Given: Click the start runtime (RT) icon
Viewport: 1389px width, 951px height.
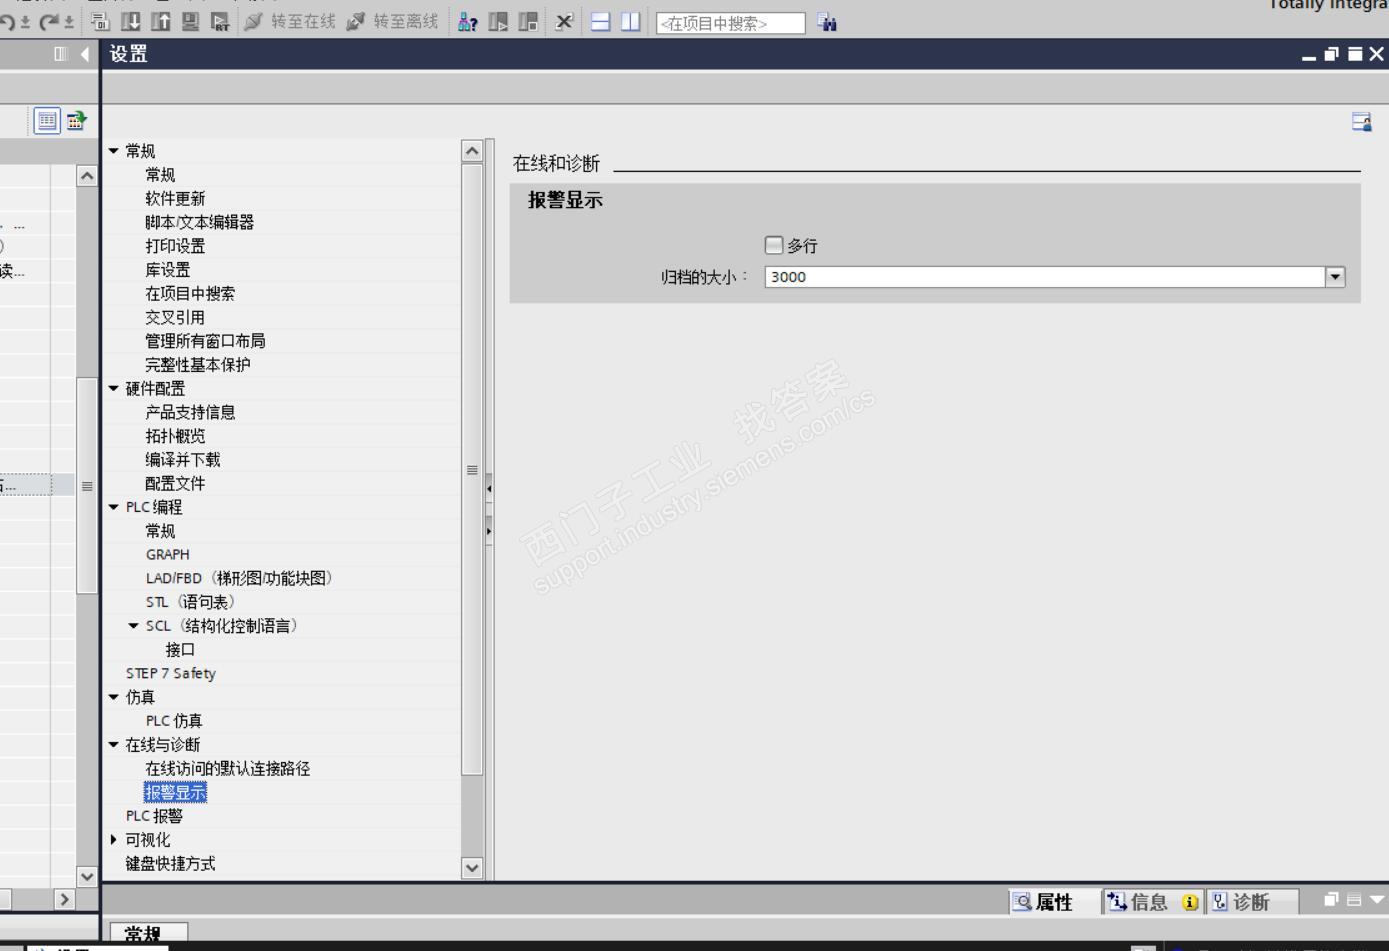Looking at the screenshot, I should [x=220, y=21].
